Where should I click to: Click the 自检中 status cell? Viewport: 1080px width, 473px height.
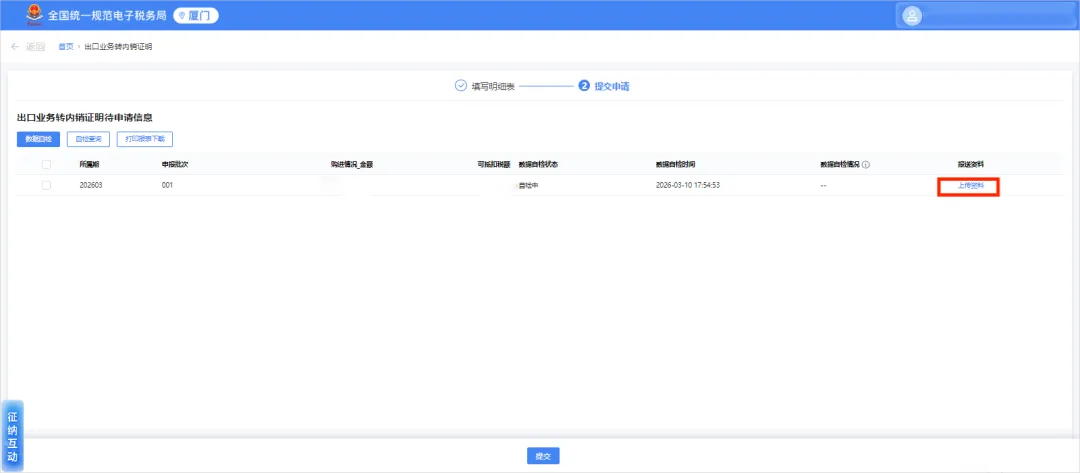pyautogui.click(x=528, y=186)
